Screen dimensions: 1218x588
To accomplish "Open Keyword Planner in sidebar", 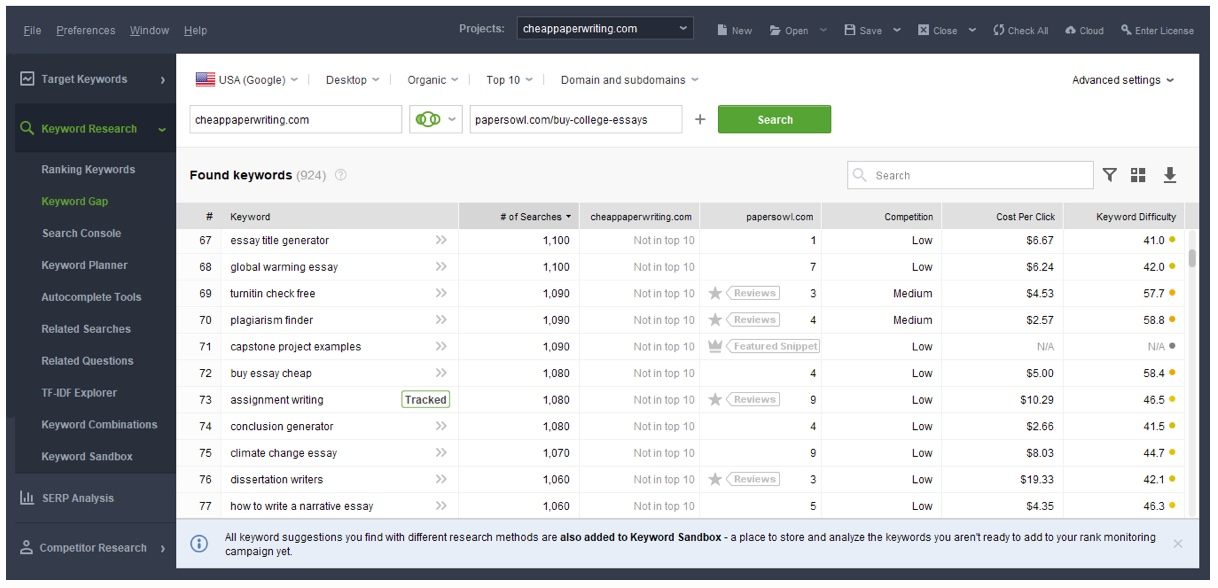I will tap(85, 266).
